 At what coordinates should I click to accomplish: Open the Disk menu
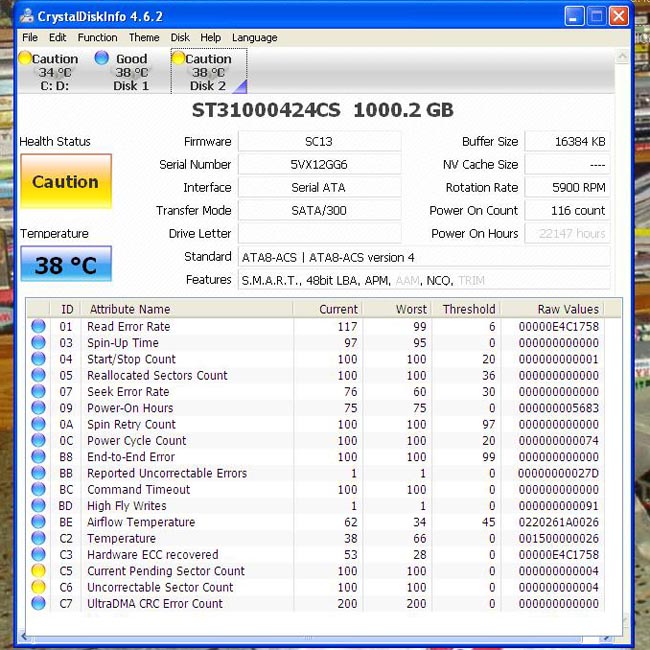(x=180, y=37)
